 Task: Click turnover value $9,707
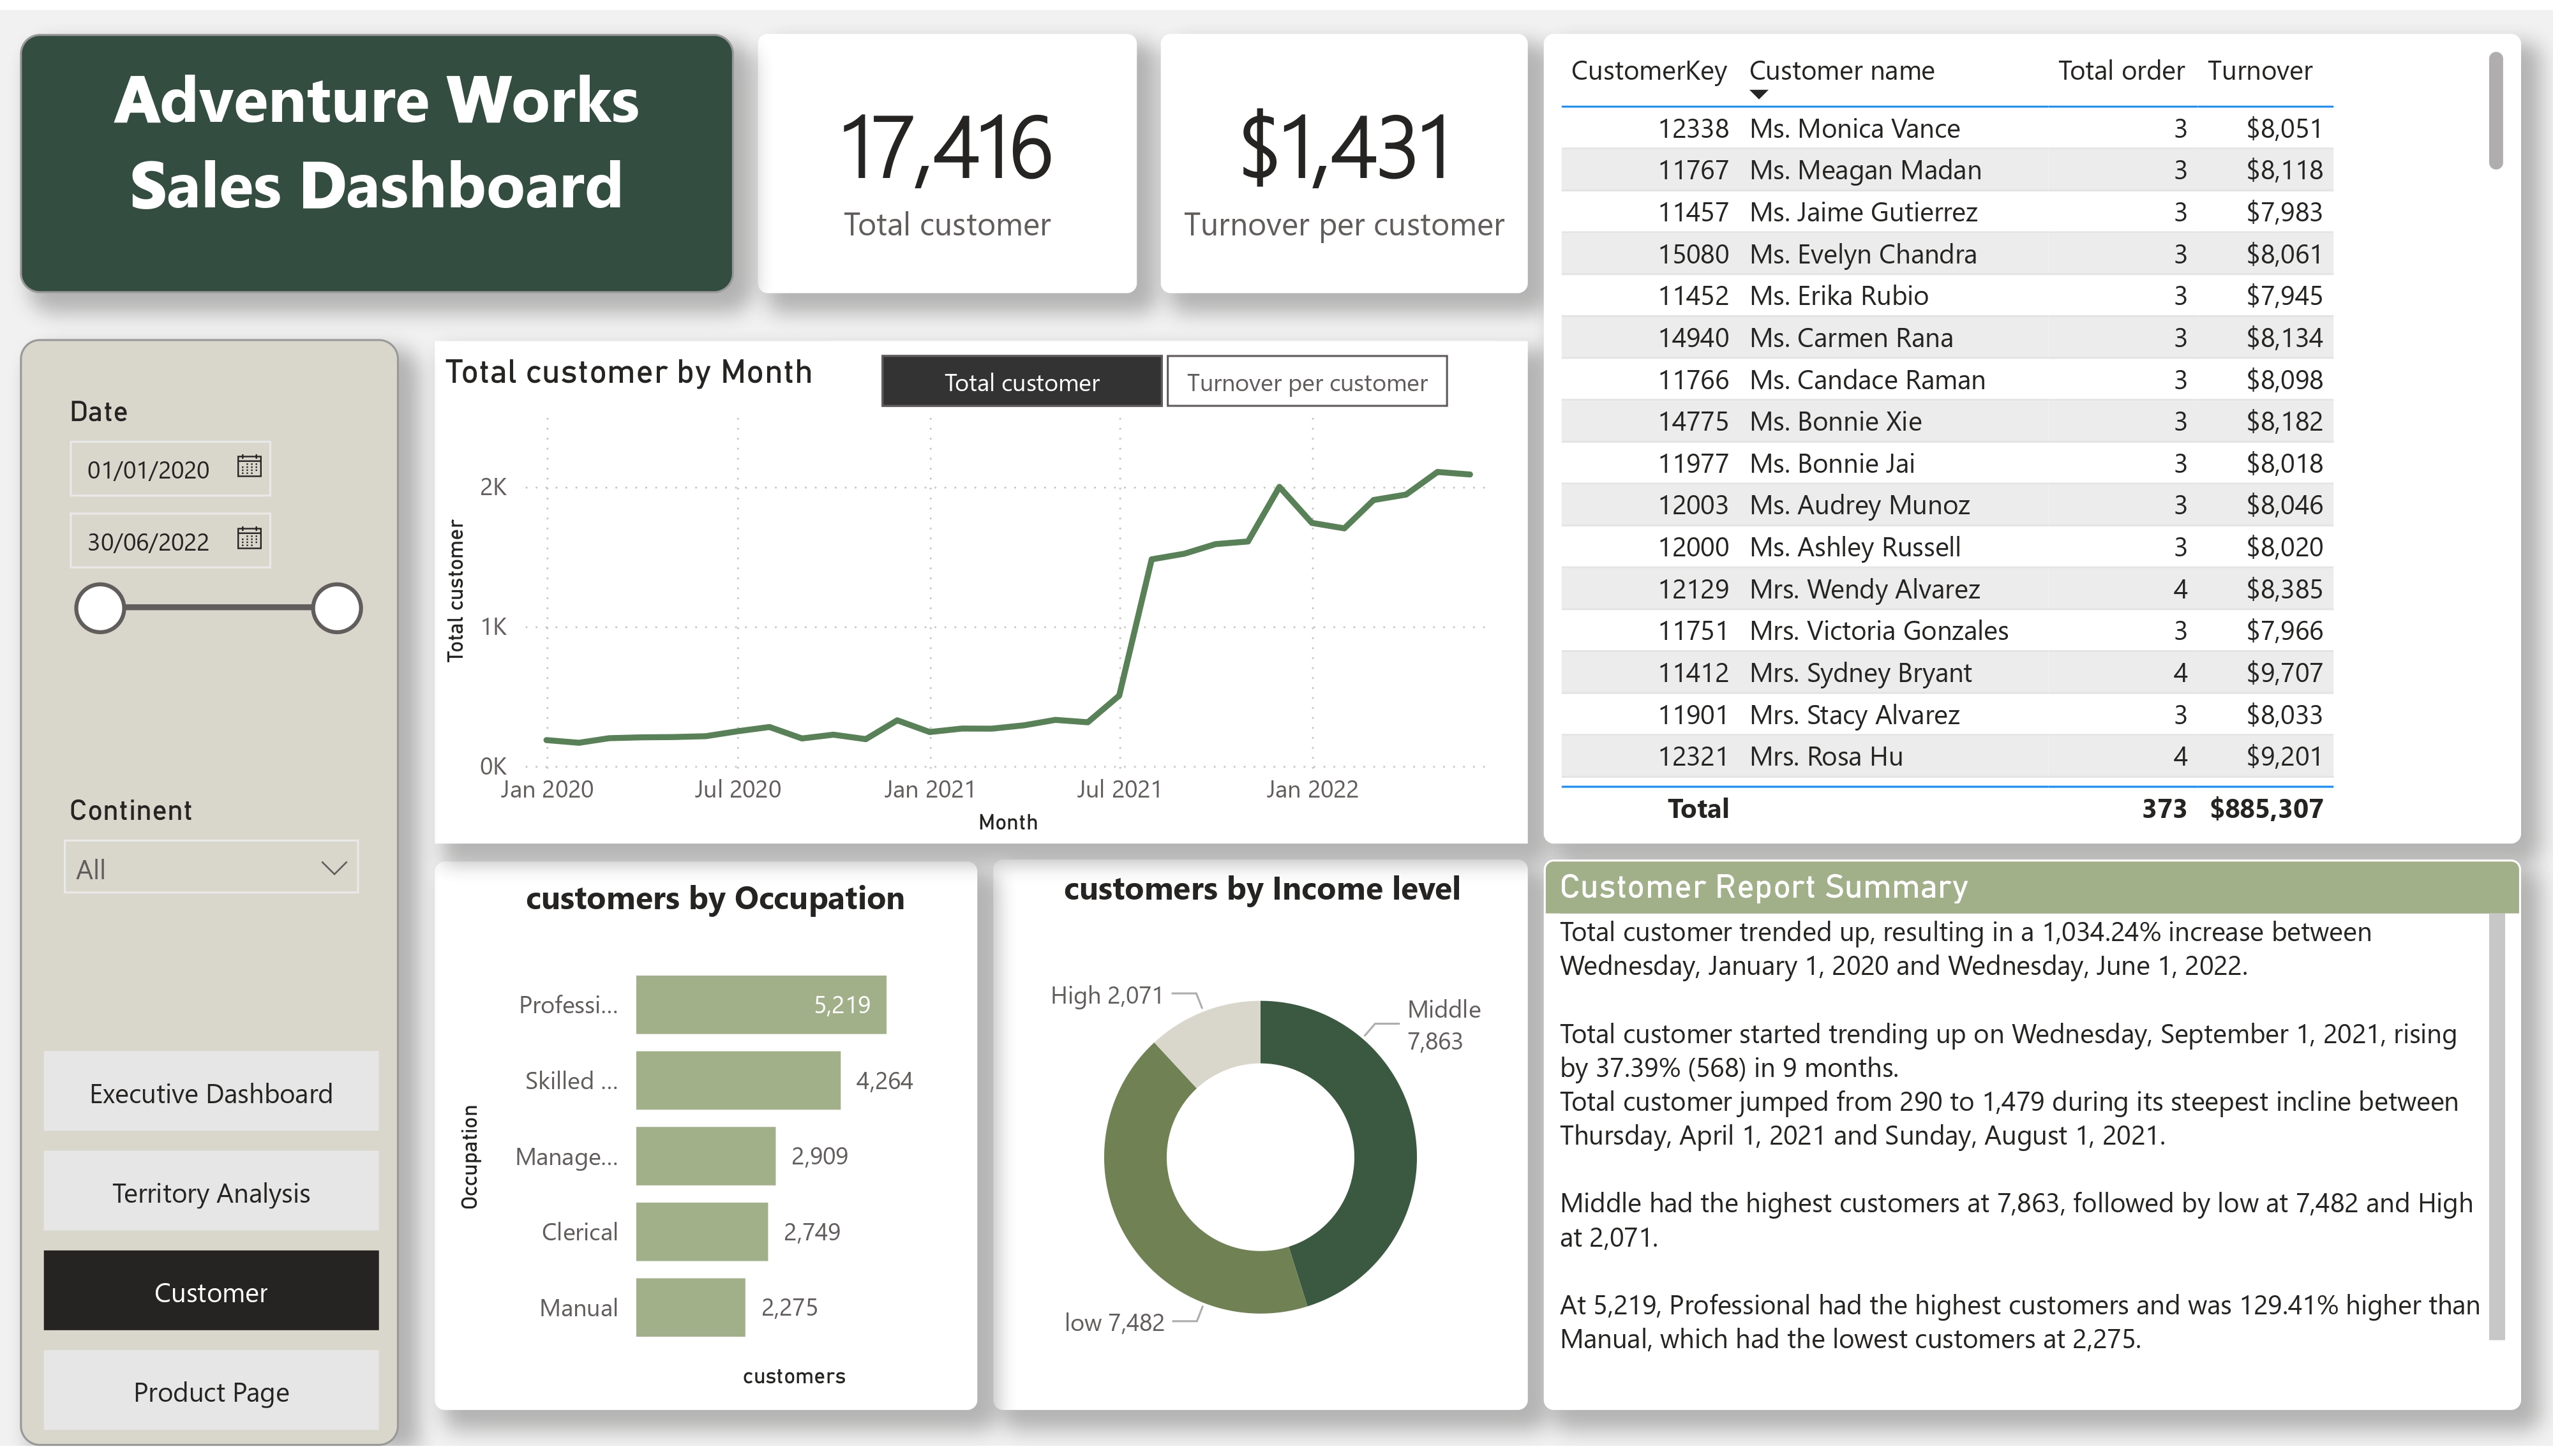tap(2284, 673)
